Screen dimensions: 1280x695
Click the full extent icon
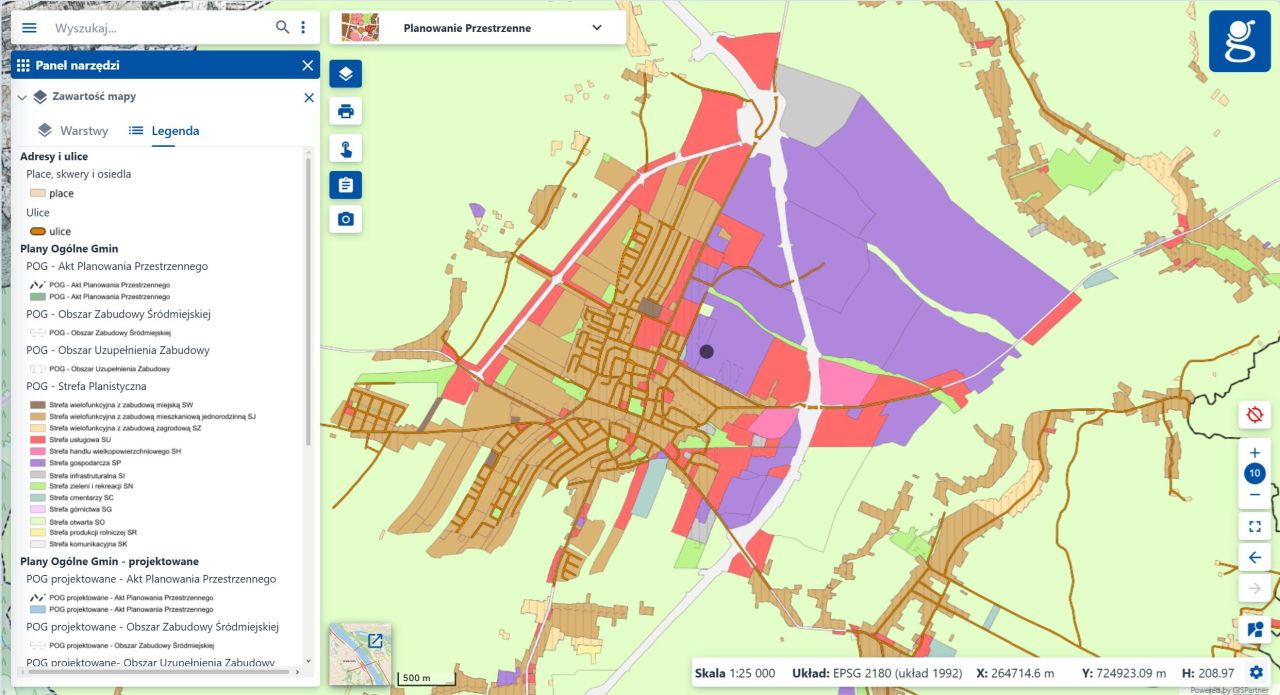1254,525
